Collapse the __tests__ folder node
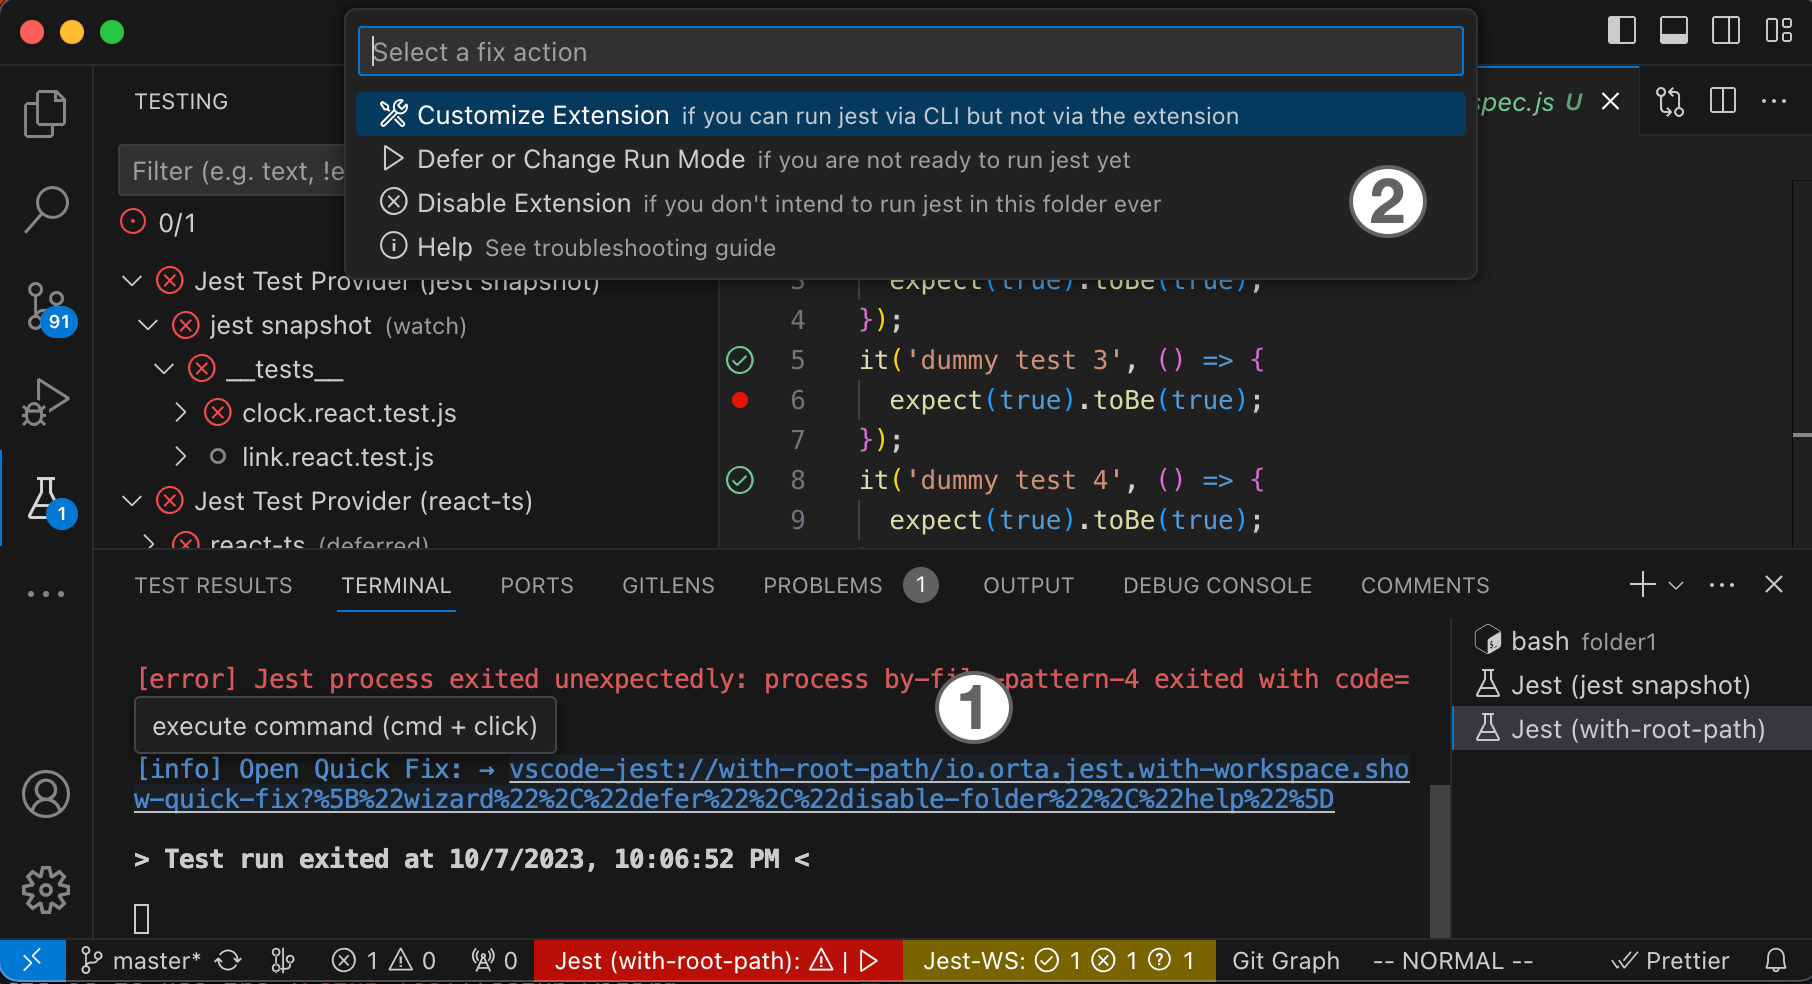1812x984 pixels. tap(164, 369)
